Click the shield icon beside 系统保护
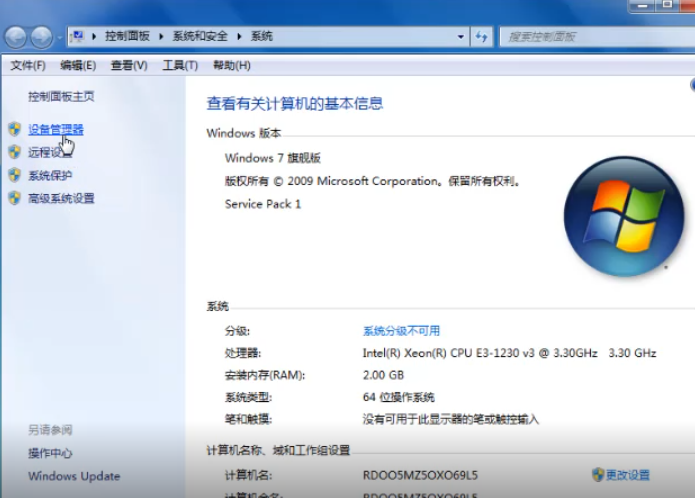 (x=14, y=175)
